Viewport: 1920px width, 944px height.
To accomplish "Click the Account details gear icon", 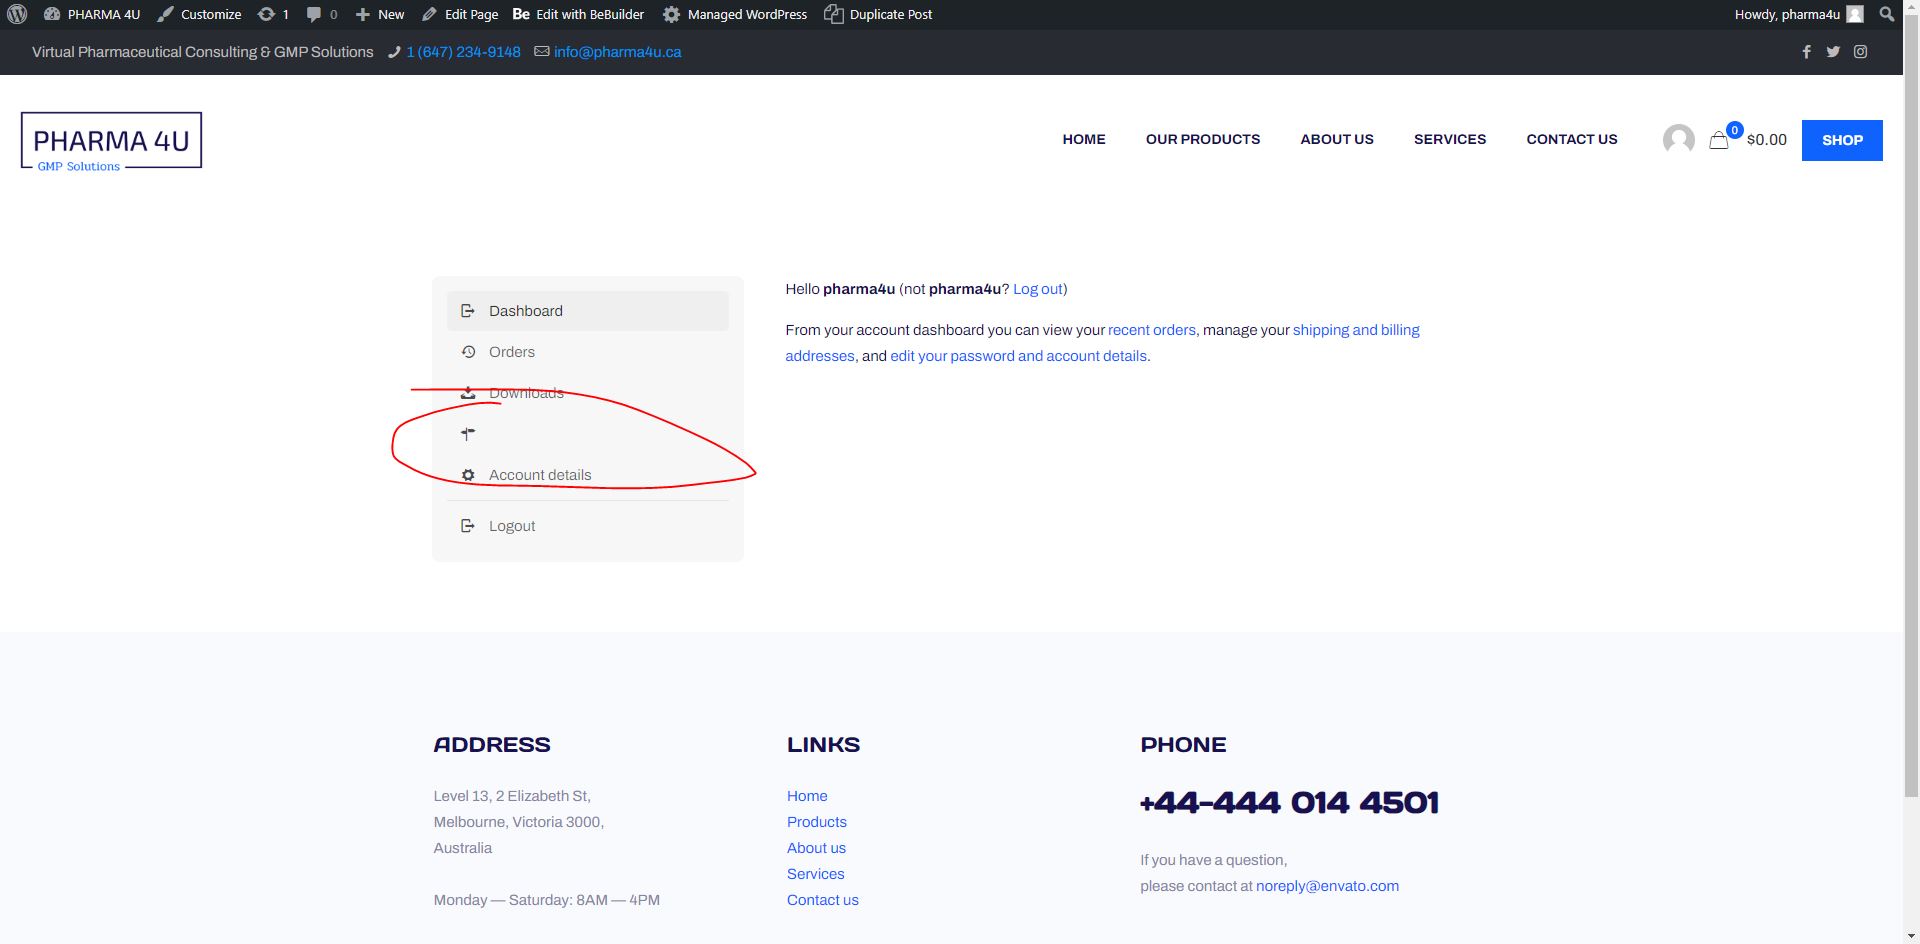I will tap(467, 475).
